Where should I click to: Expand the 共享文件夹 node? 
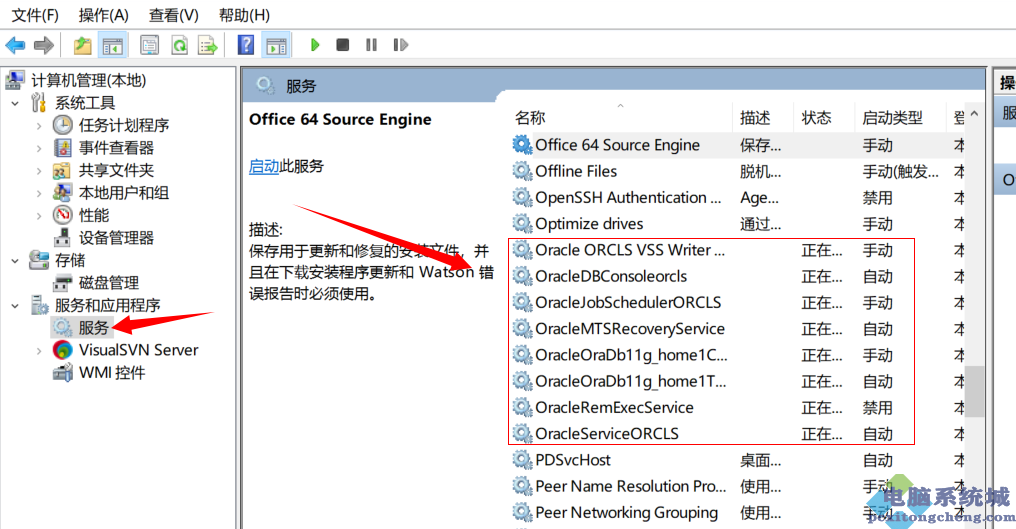(x=39, y=170)
